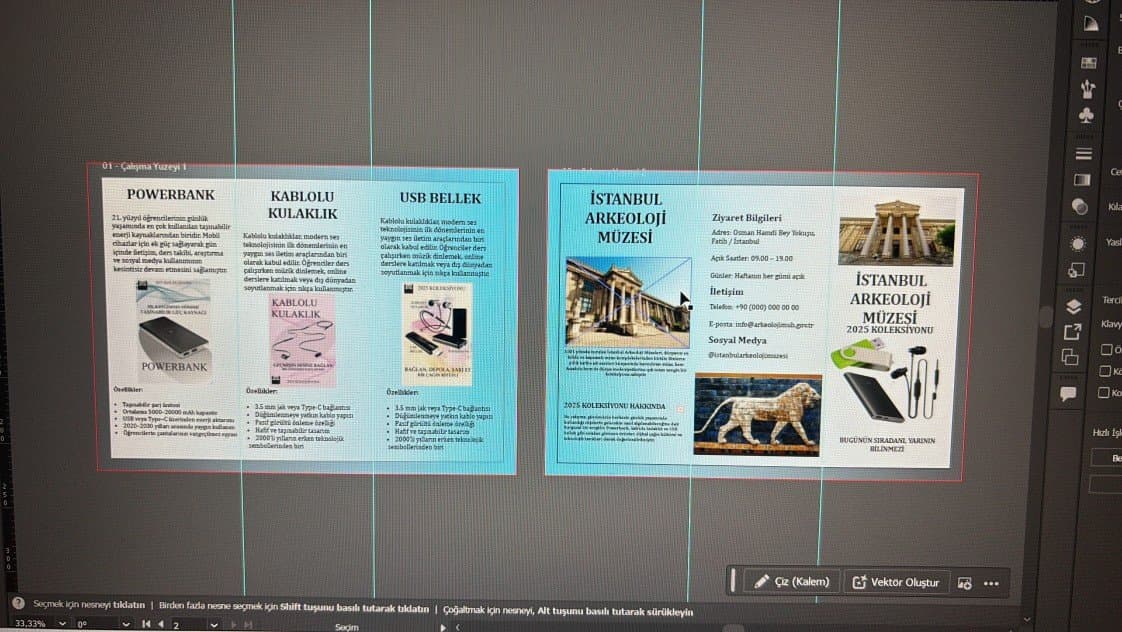Open the Stroke panel icon
This screenshot has width=1122, height=632.
coord(1083,153)
